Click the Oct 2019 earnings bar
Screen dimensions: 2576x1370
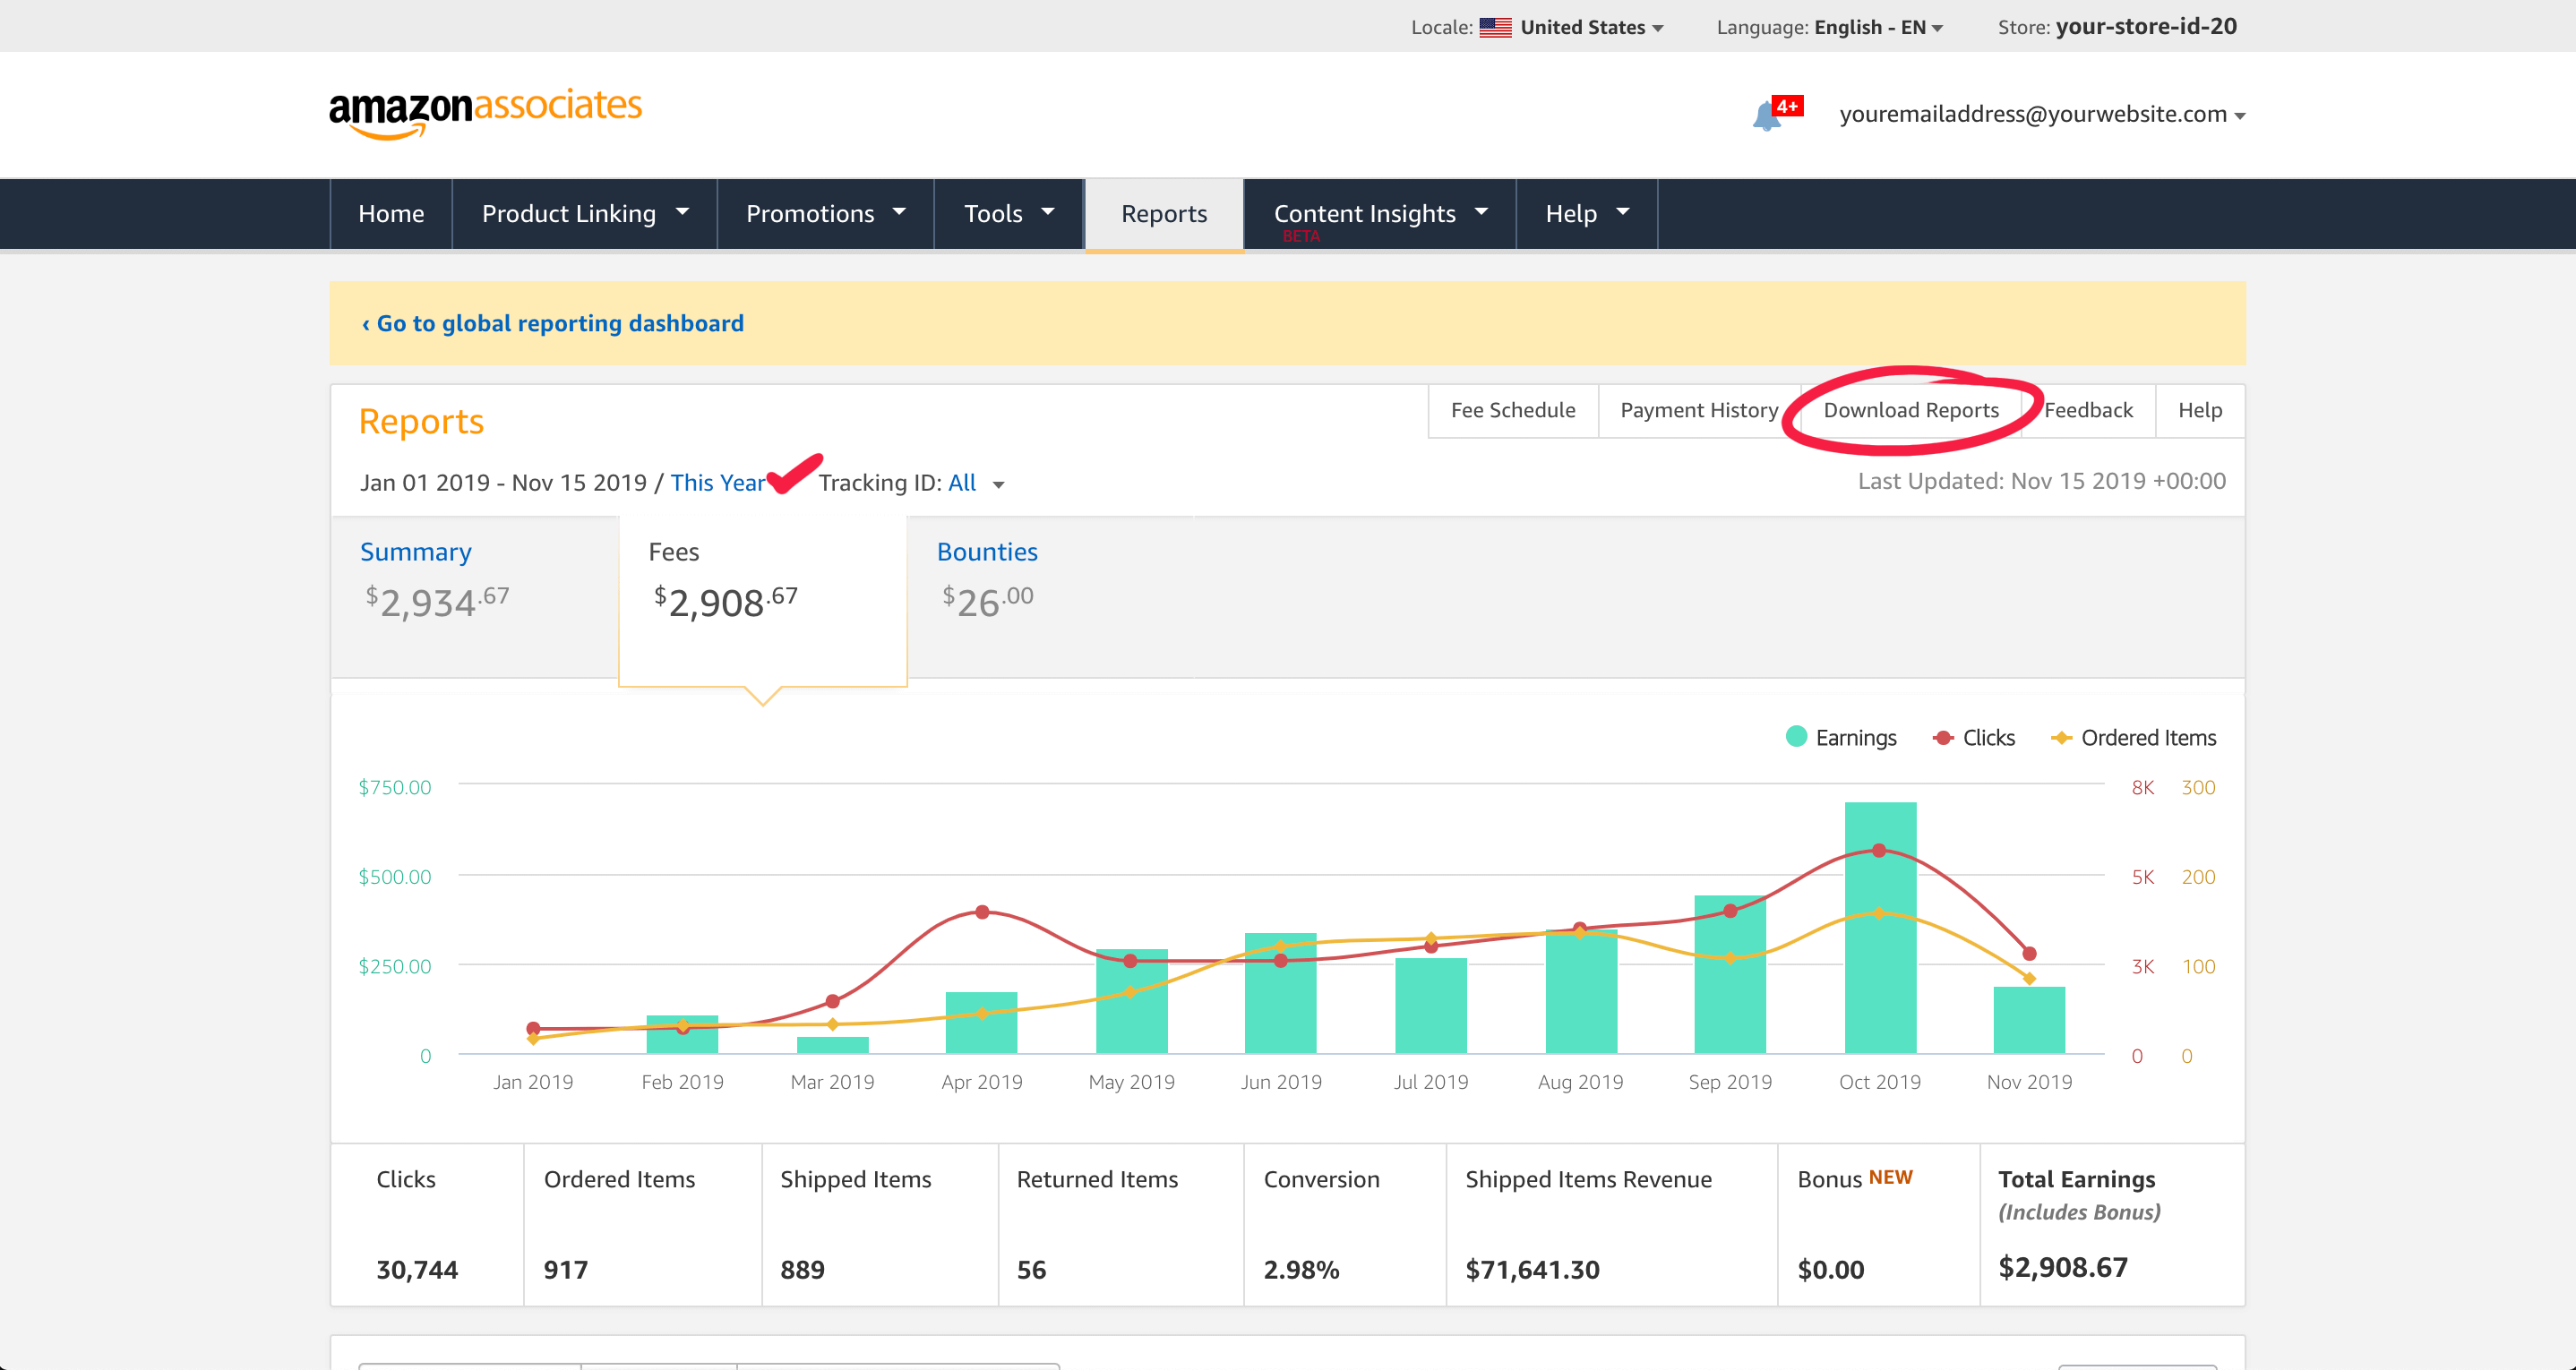tap(1880, 927)
